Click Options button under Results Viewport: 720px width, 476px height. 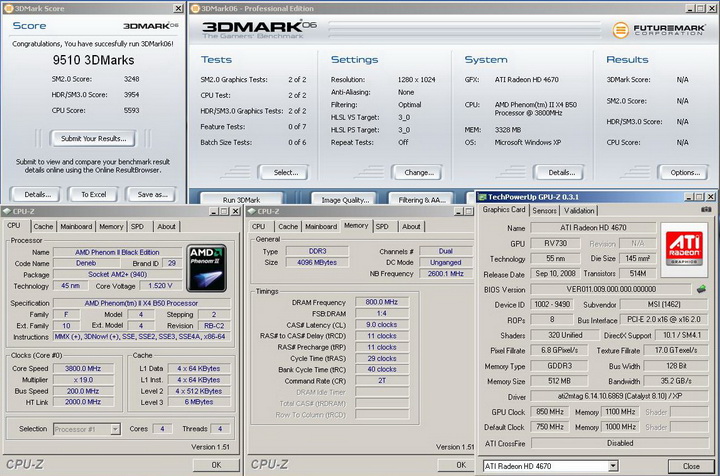point(685,173)
